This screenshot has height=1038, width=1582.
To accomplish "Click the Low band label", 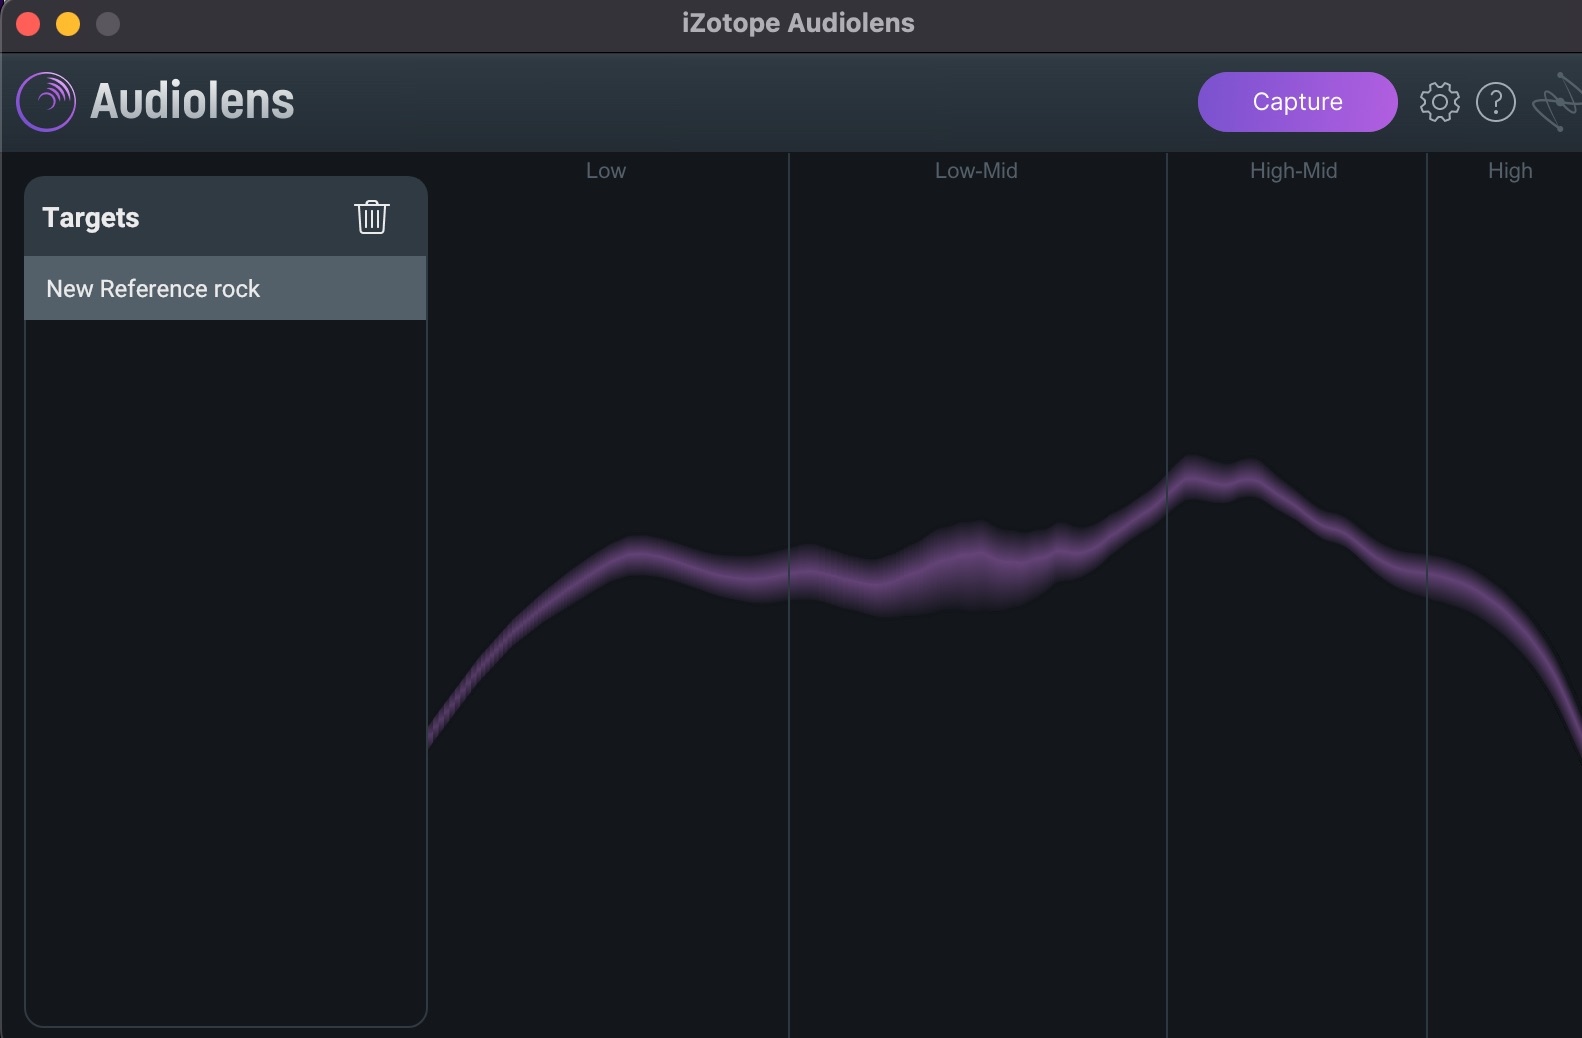I will point(606,171).
